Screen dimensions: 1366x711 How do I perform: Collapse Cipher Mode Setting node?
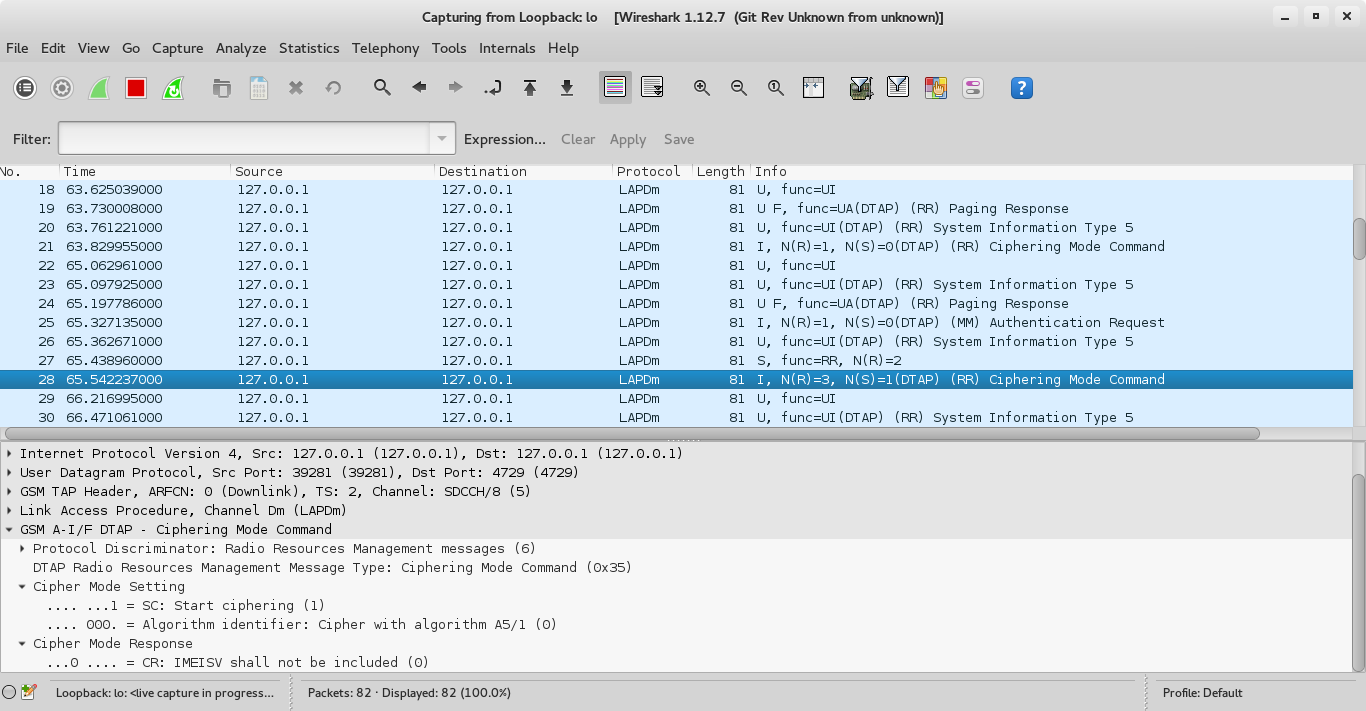click(23, 587)
